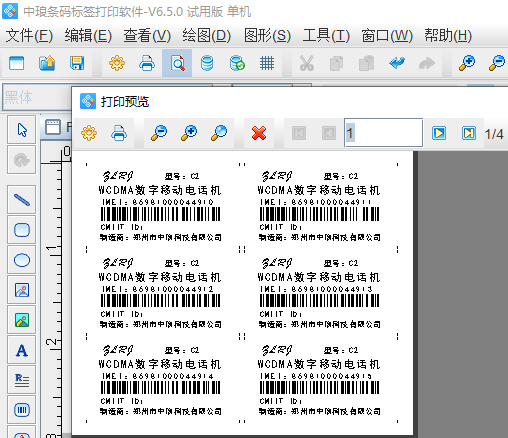The height and width of the screenshot is (438, 508).
Task: Select the colored picture tool
Action: click(x=22, y=320)
